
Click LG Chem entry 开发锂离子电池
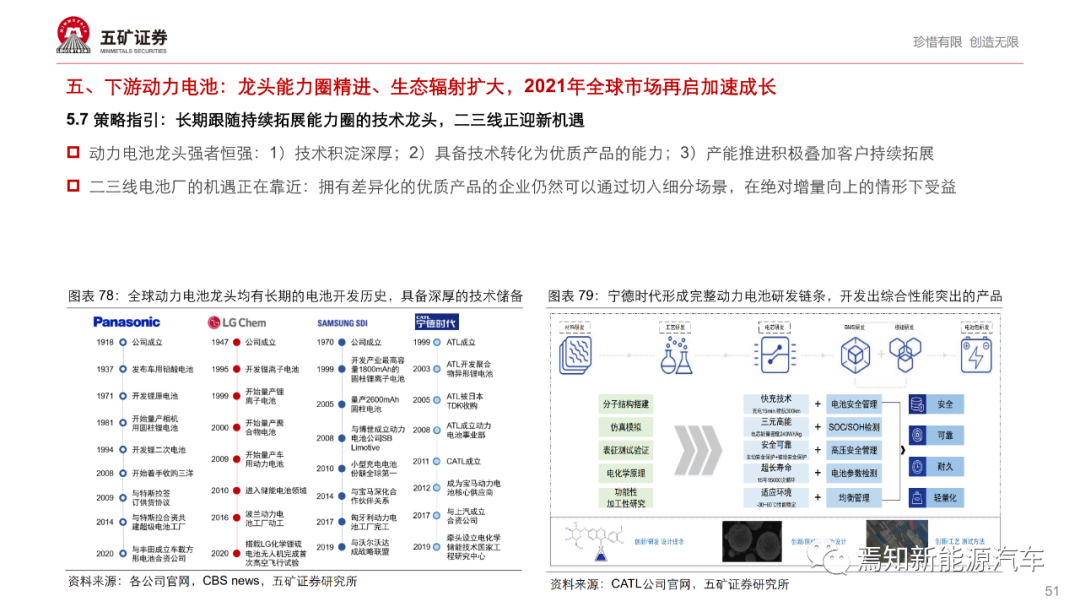tap(272, 369)
